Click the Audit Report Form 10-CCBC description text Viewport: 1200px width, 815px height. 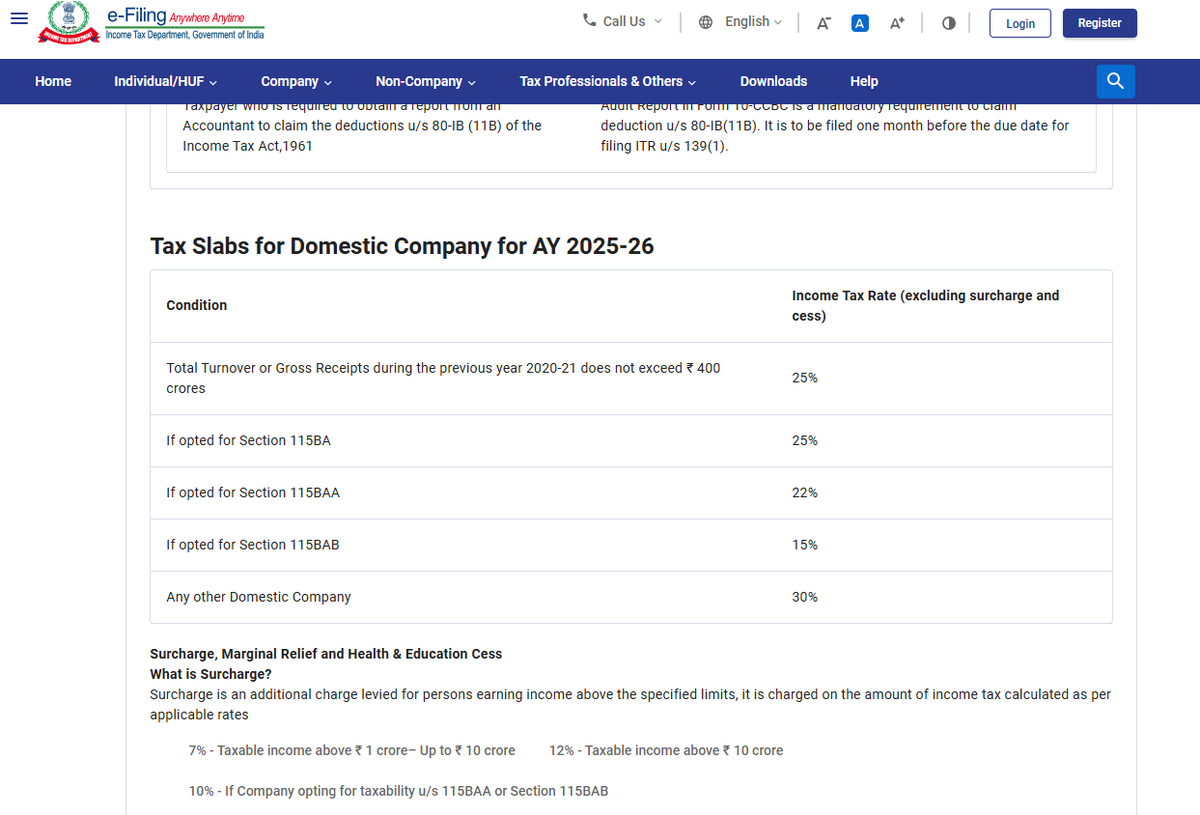(835, 126)
